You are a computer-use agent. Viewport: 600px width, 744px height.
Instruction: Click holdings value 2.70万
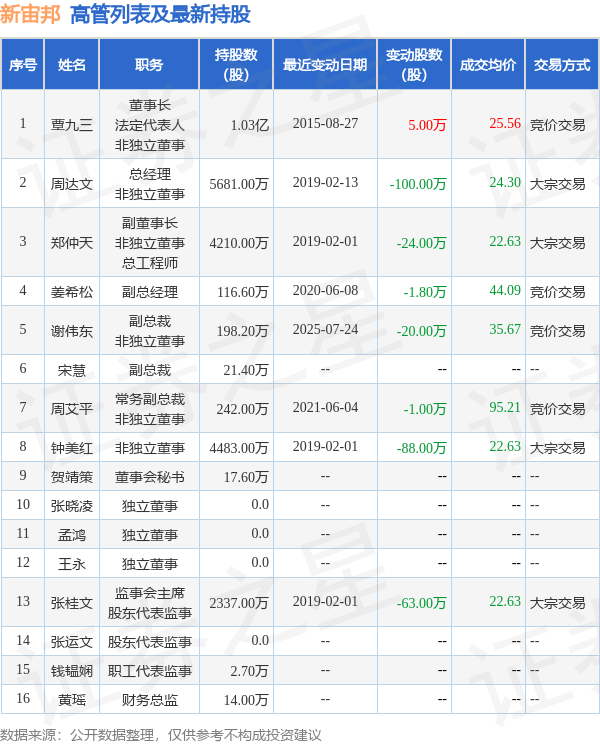[x=249, y=670]
